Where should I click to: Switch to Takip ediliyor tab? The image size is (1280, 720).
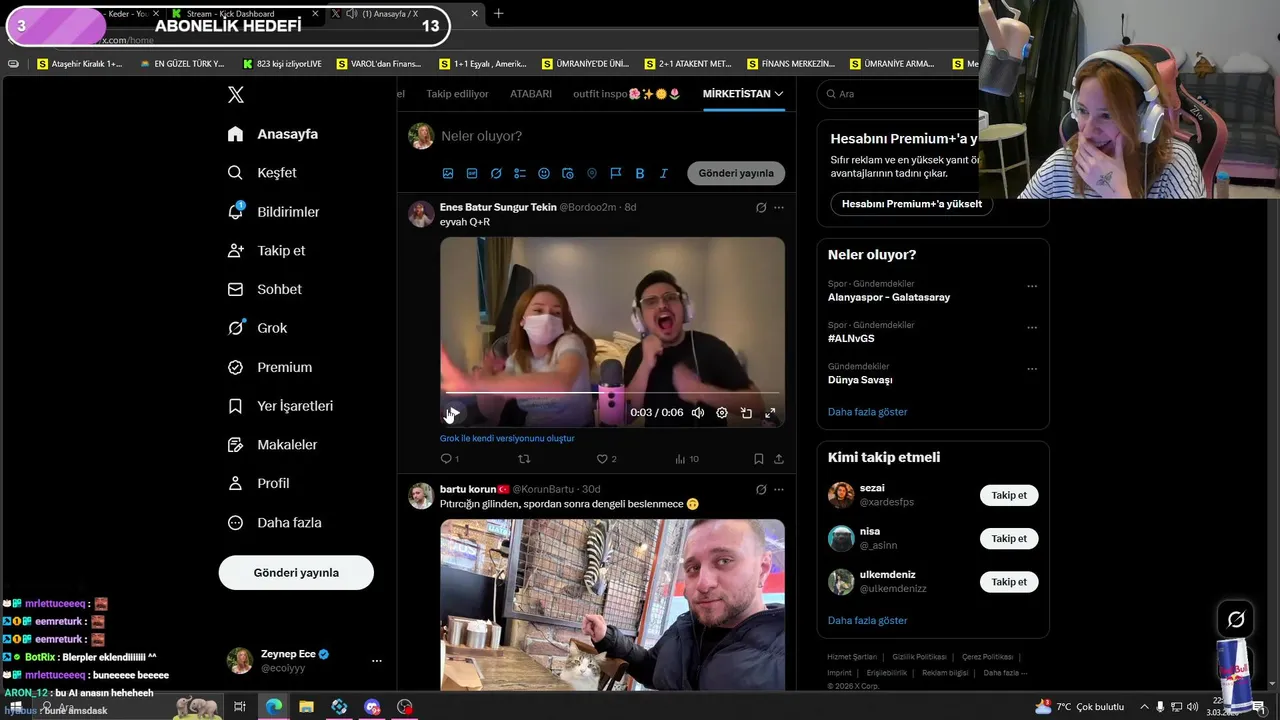tap(458, 94)
